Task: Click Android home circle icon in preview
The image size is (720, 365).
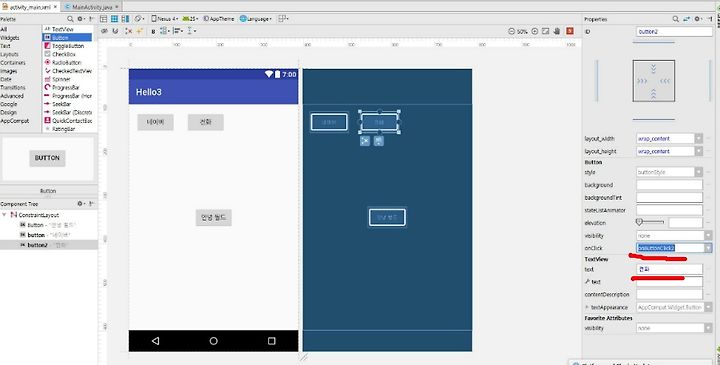Action: [x=214, y=341]
